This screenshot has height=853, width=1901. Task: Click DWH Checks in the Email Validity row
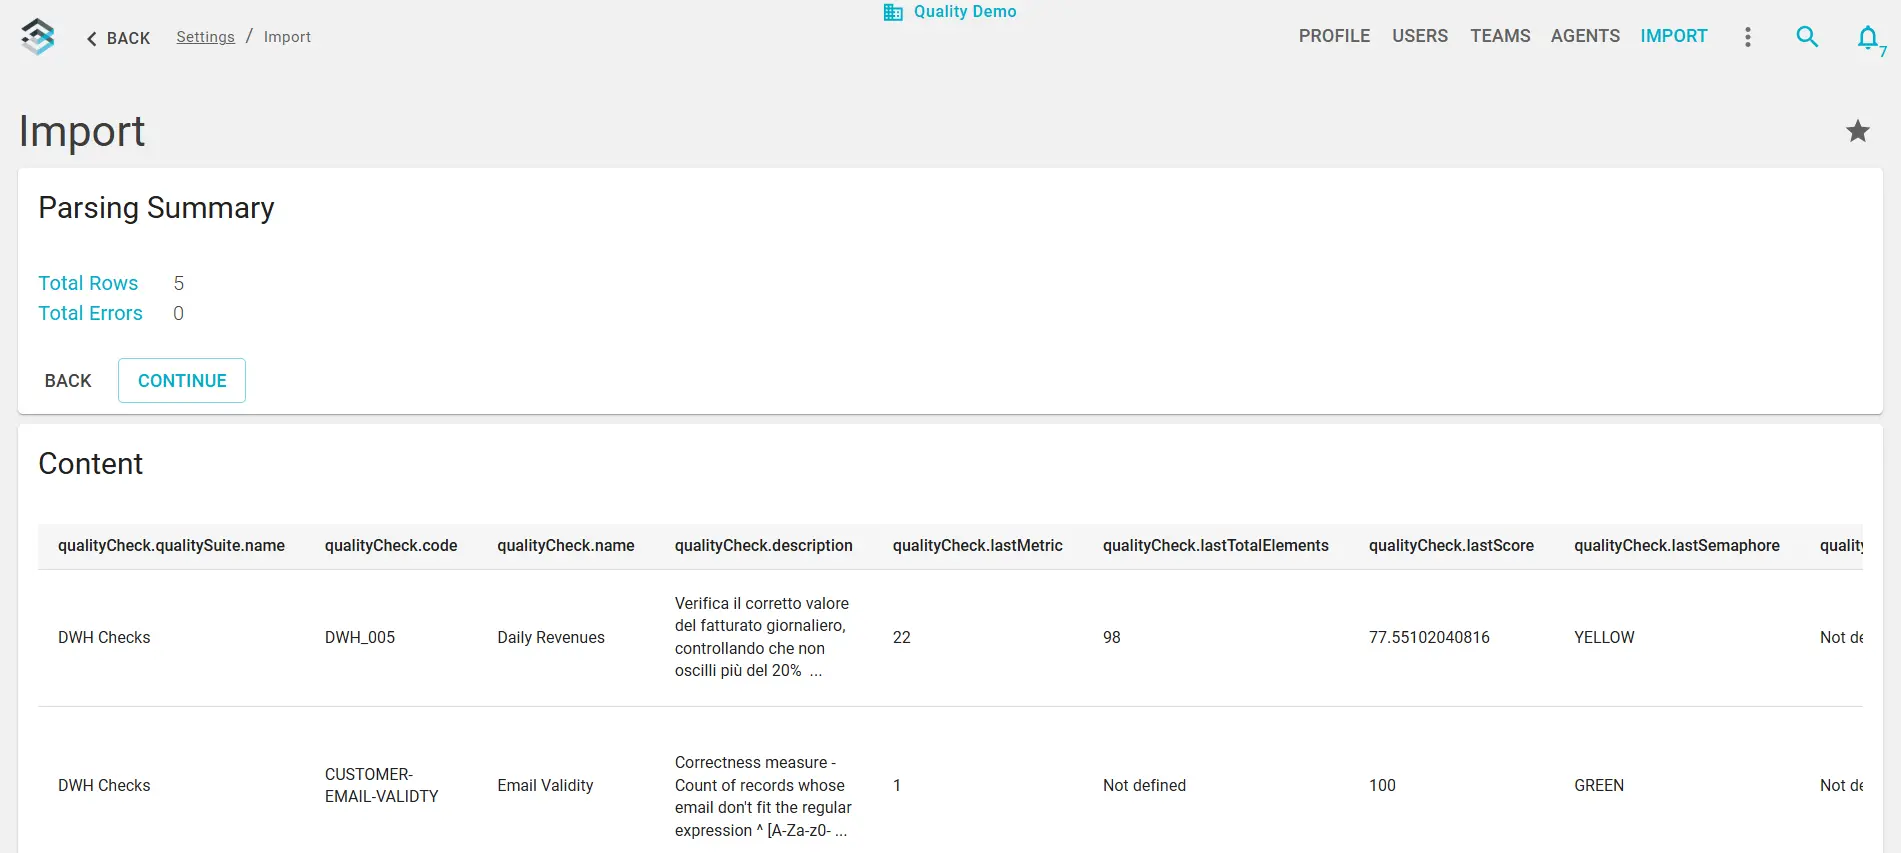click(104, 786)
